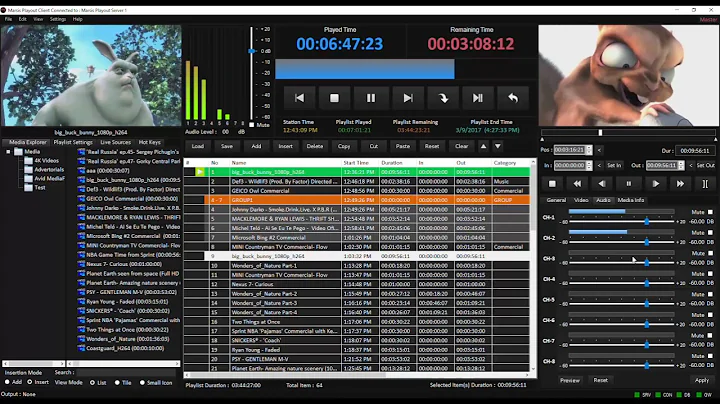Click the Delete button
Image resolution: width=720 pixels, height=404 pixels.
coord(315,146)
